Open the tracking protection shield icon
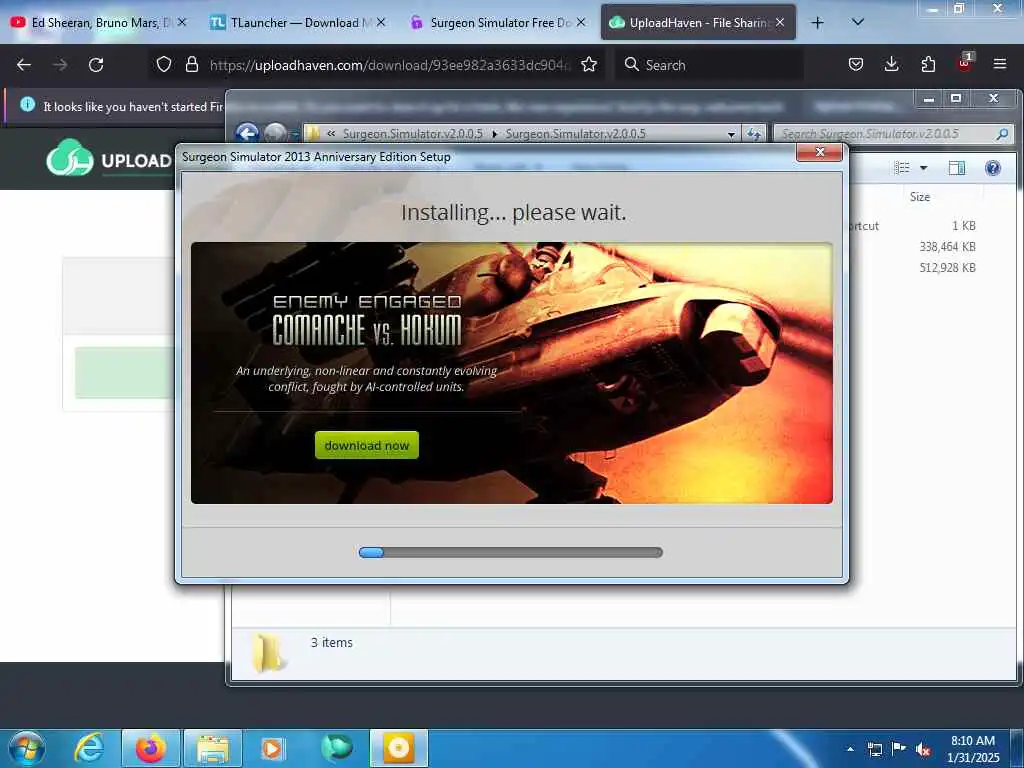This screenshot has height=768, width=1024. [164, 64]
